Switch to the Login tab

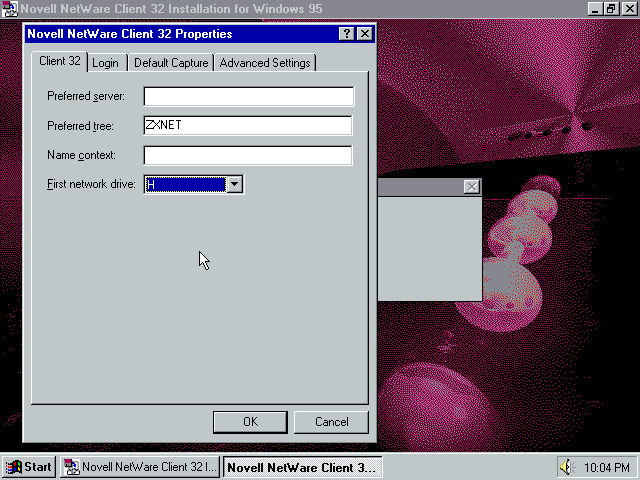[106, 63]
